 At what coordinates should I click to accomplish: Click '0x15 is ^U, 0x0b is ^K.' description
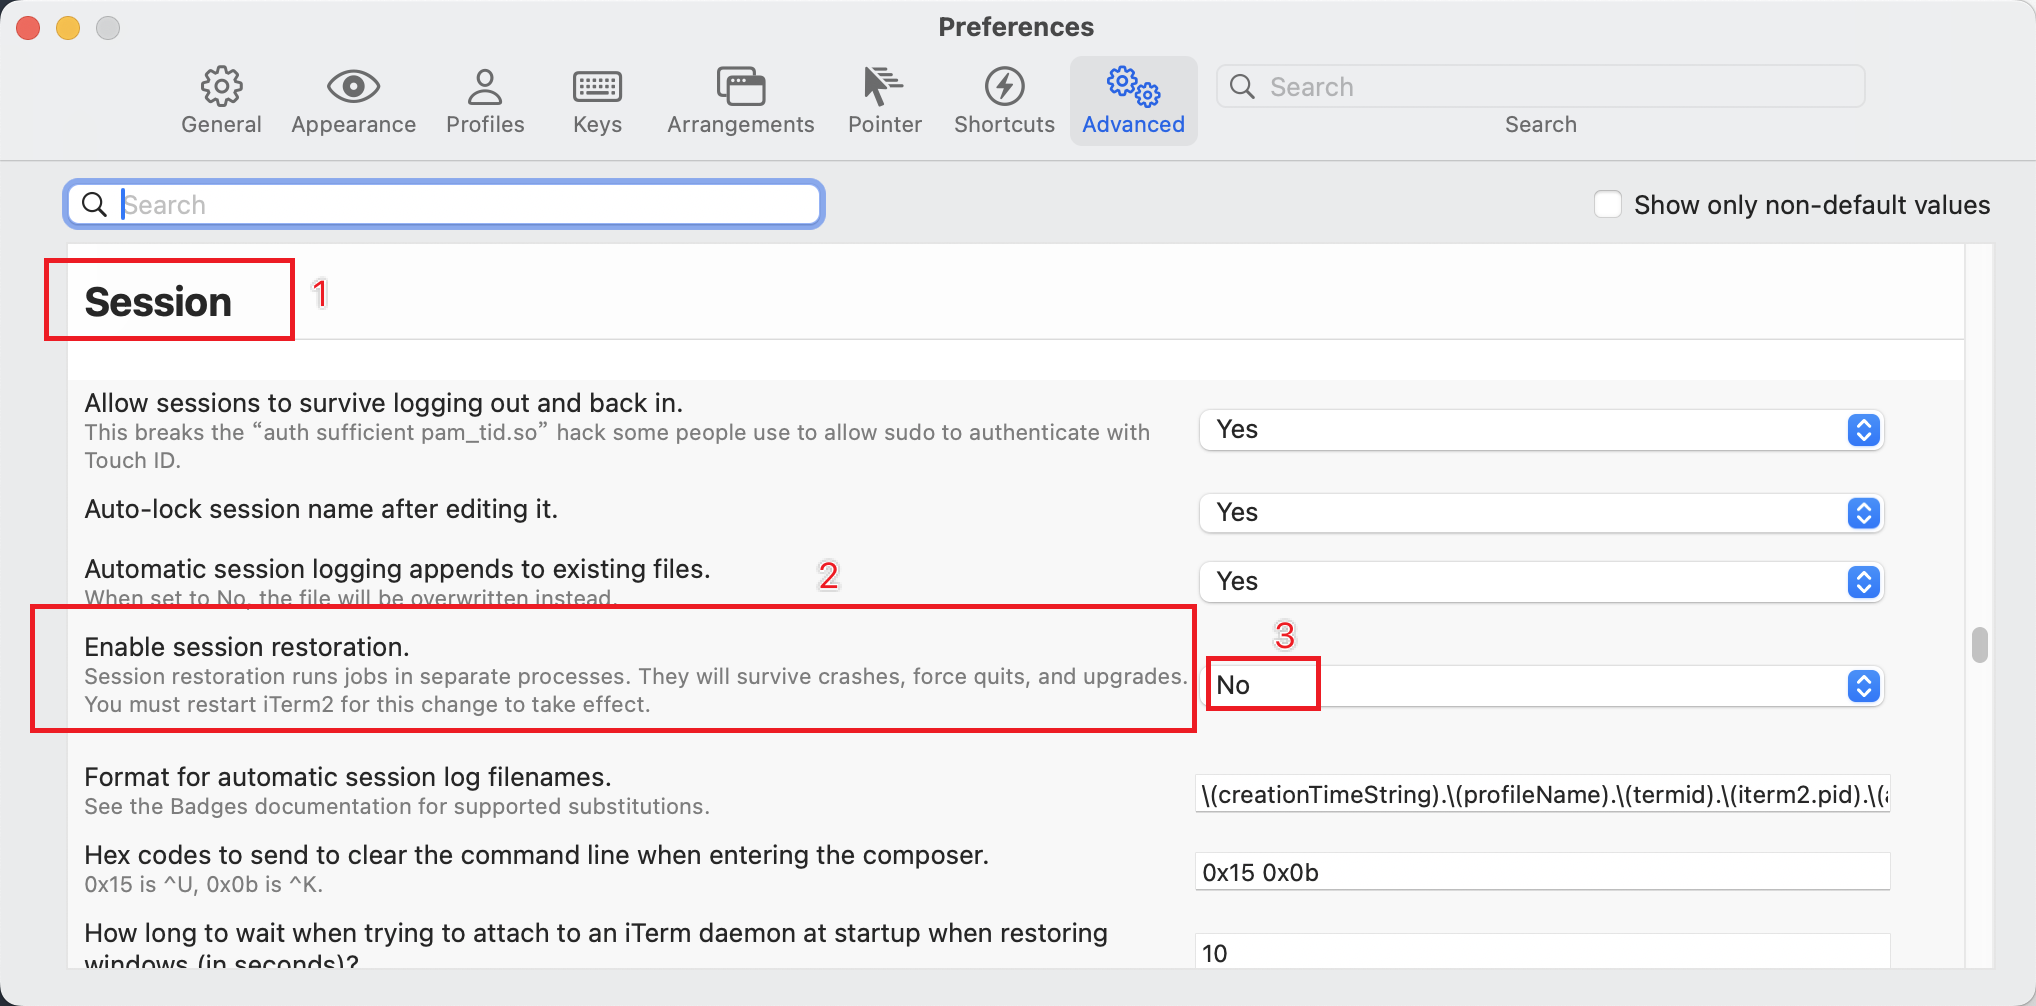203,884
